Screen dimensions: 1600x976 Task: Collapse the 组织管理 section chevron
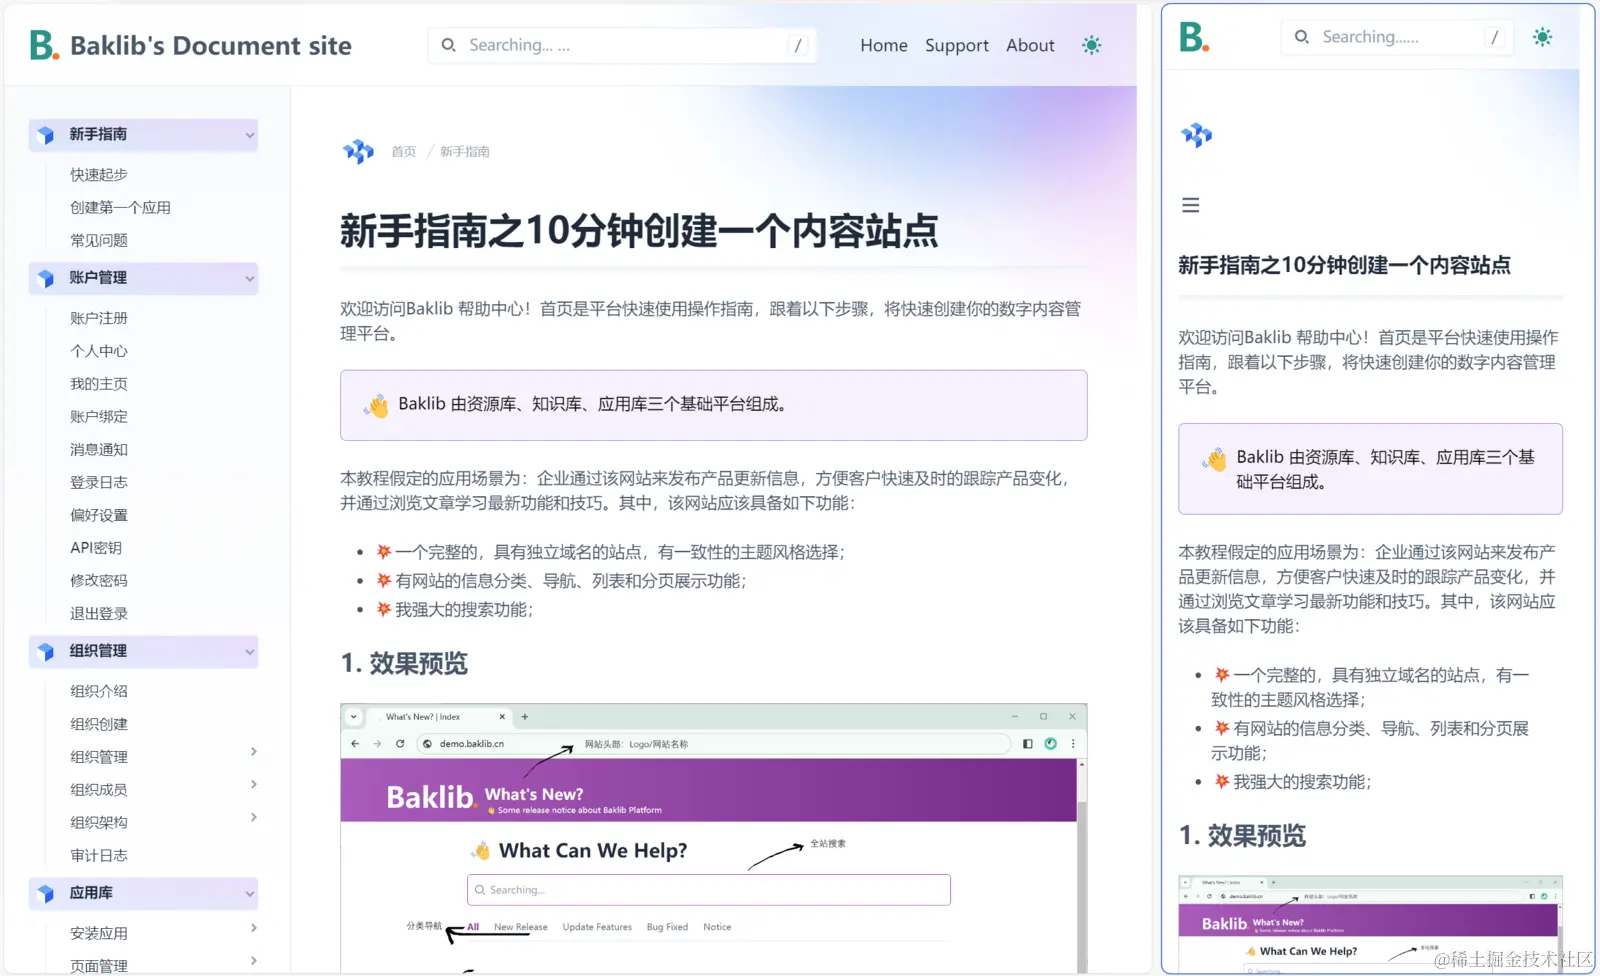(x=250, y=652)
